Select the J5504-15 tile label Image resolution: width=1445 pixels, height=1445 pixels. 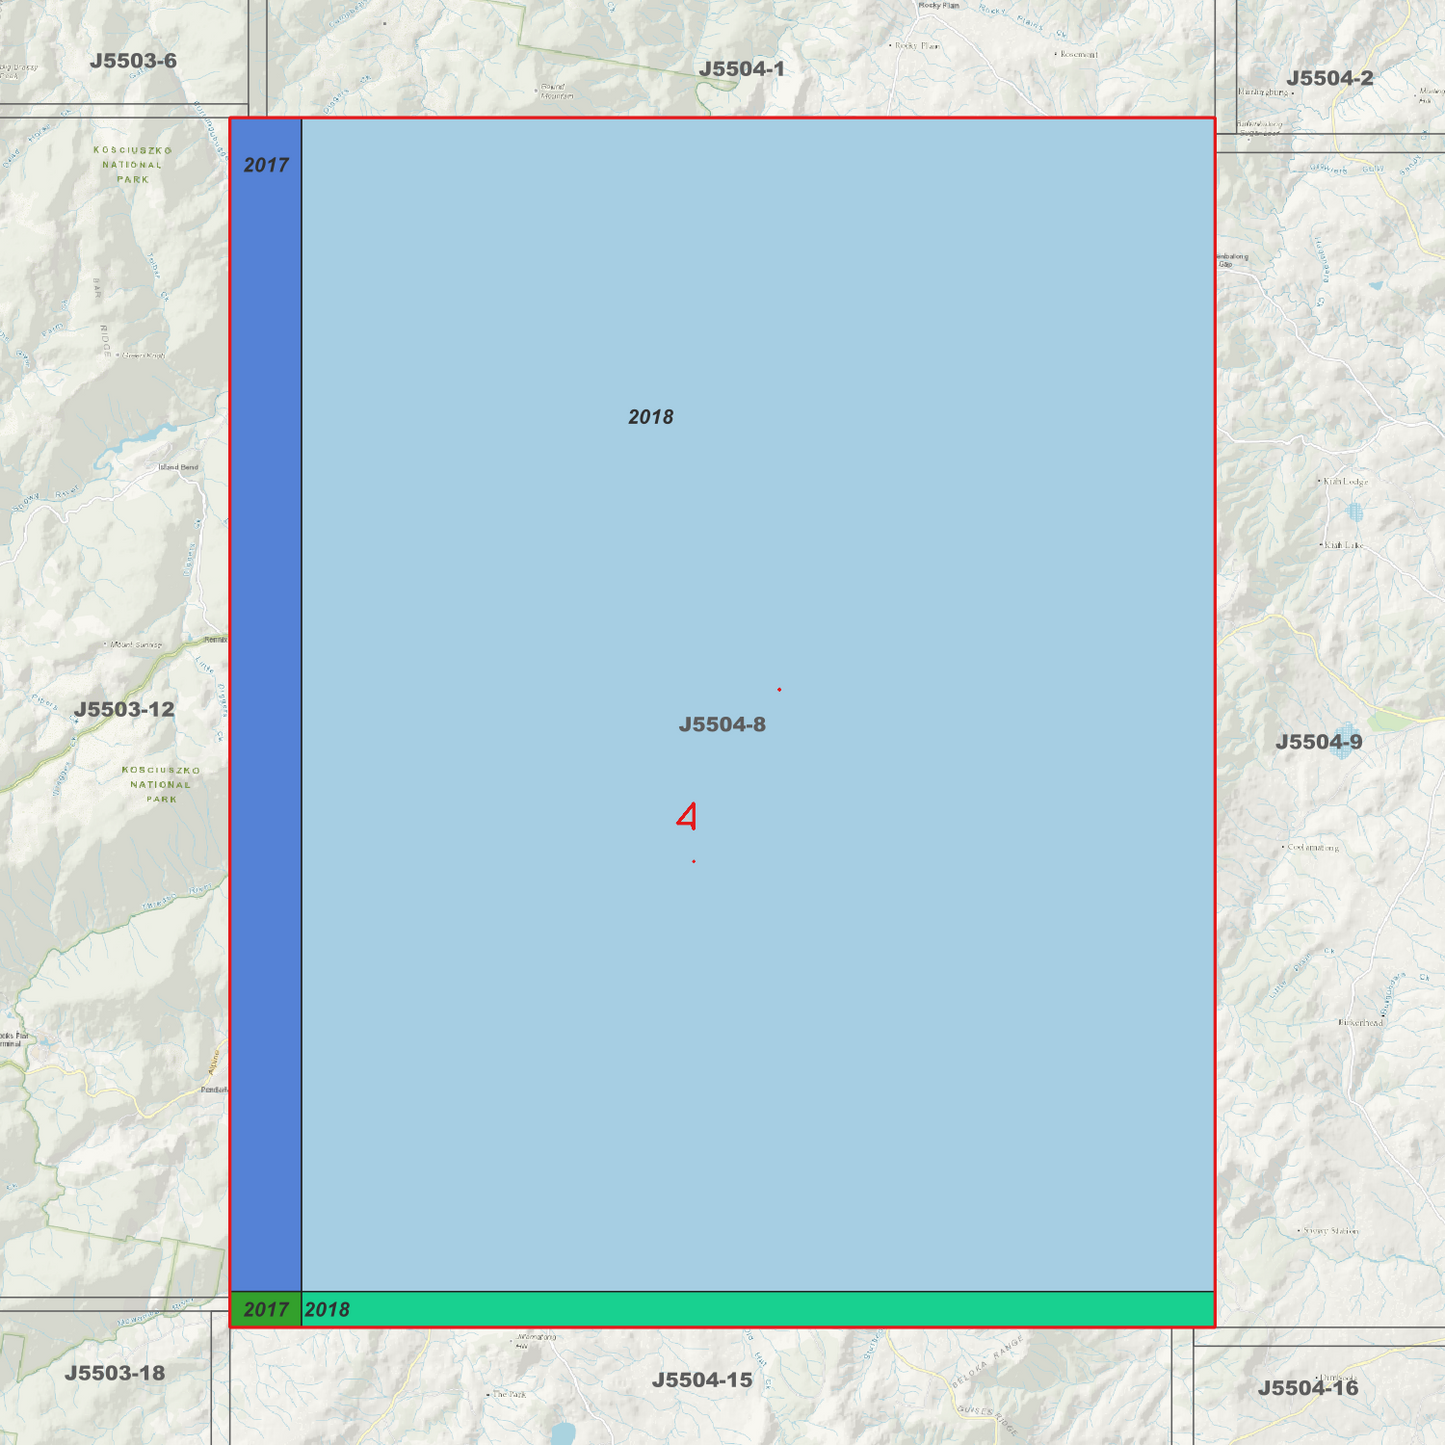tap(702, 1380)
